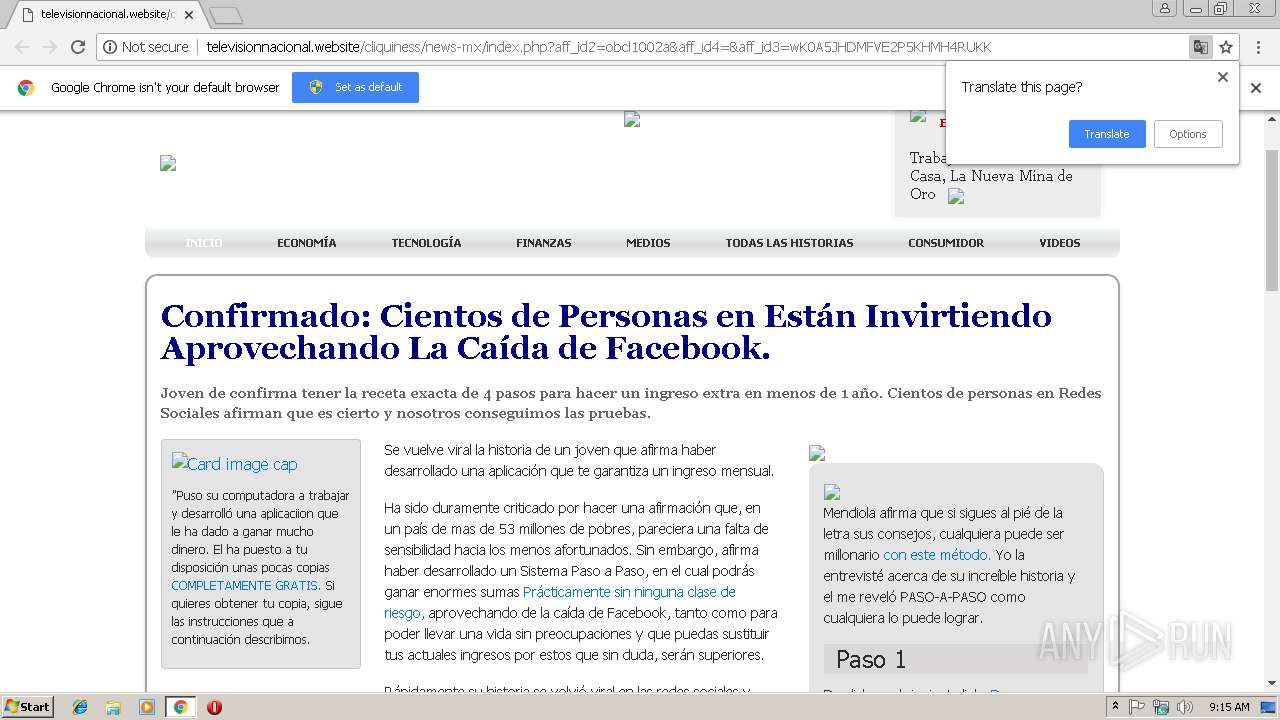Open MEDIOS menu item
The height and width of the screenshot is (720, 1280).
click(648, 243)
